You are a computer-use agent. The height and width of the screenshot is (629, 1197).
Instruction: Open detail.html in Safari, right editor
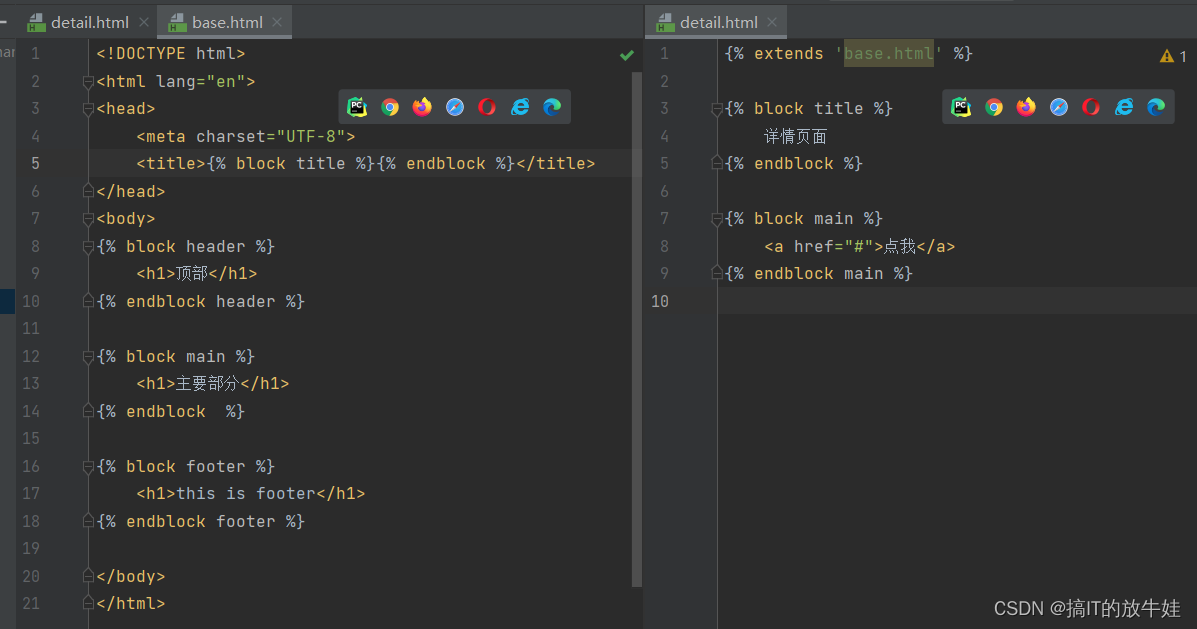[1059, 107]
